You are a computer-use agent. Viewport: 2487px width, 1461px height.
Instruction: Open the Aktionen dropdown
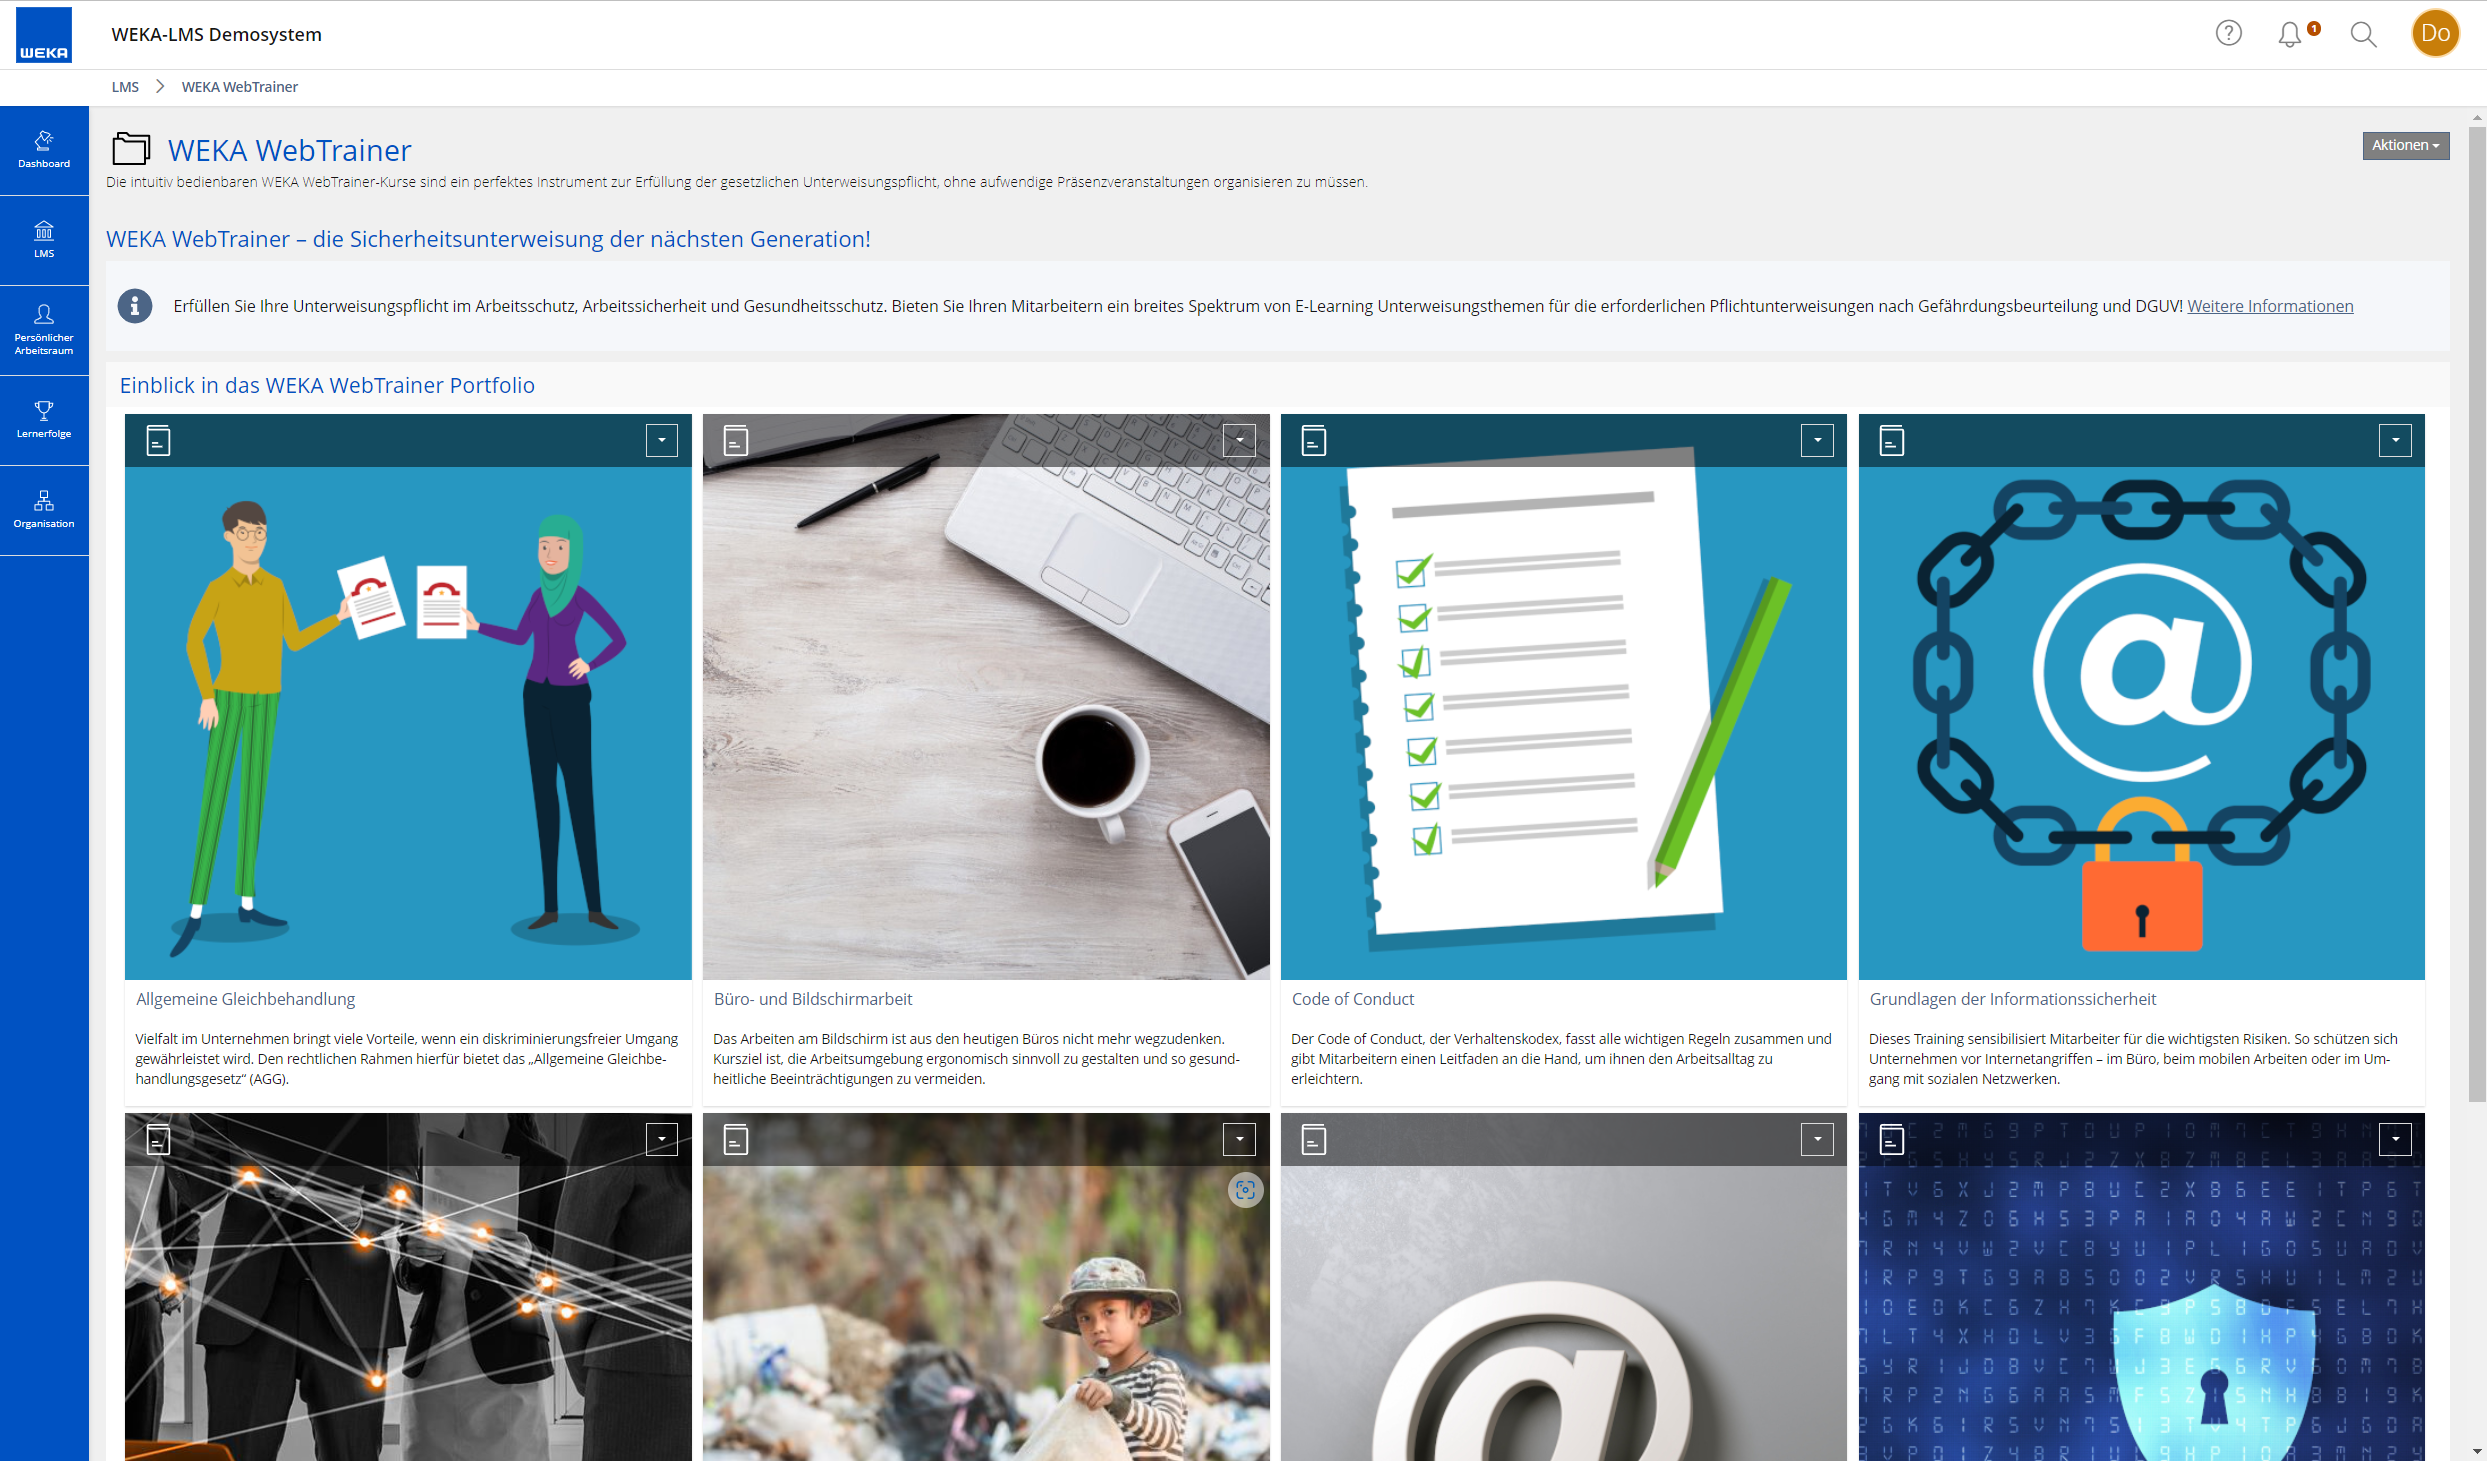(x=2405, y=146)
